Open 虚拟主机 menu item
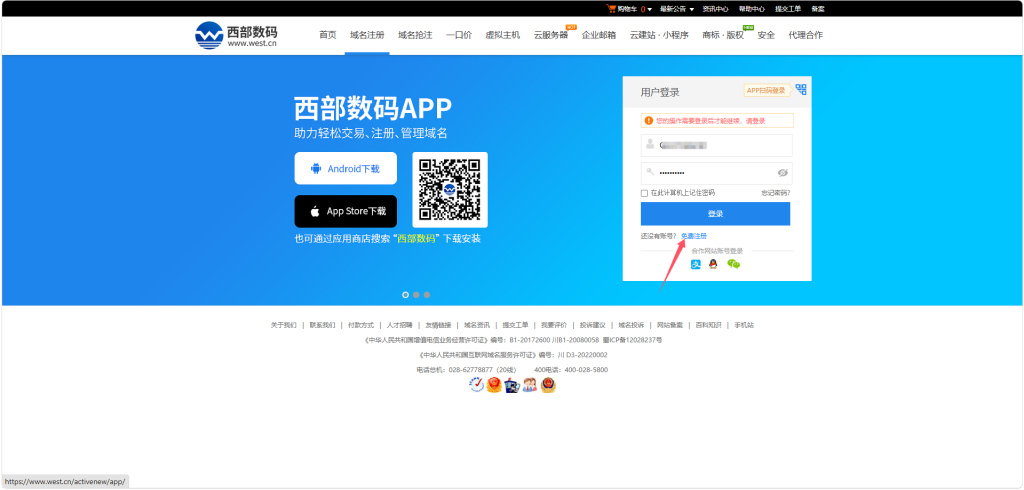This screenshot has width=1024, height=490. [x=503, y=35]
